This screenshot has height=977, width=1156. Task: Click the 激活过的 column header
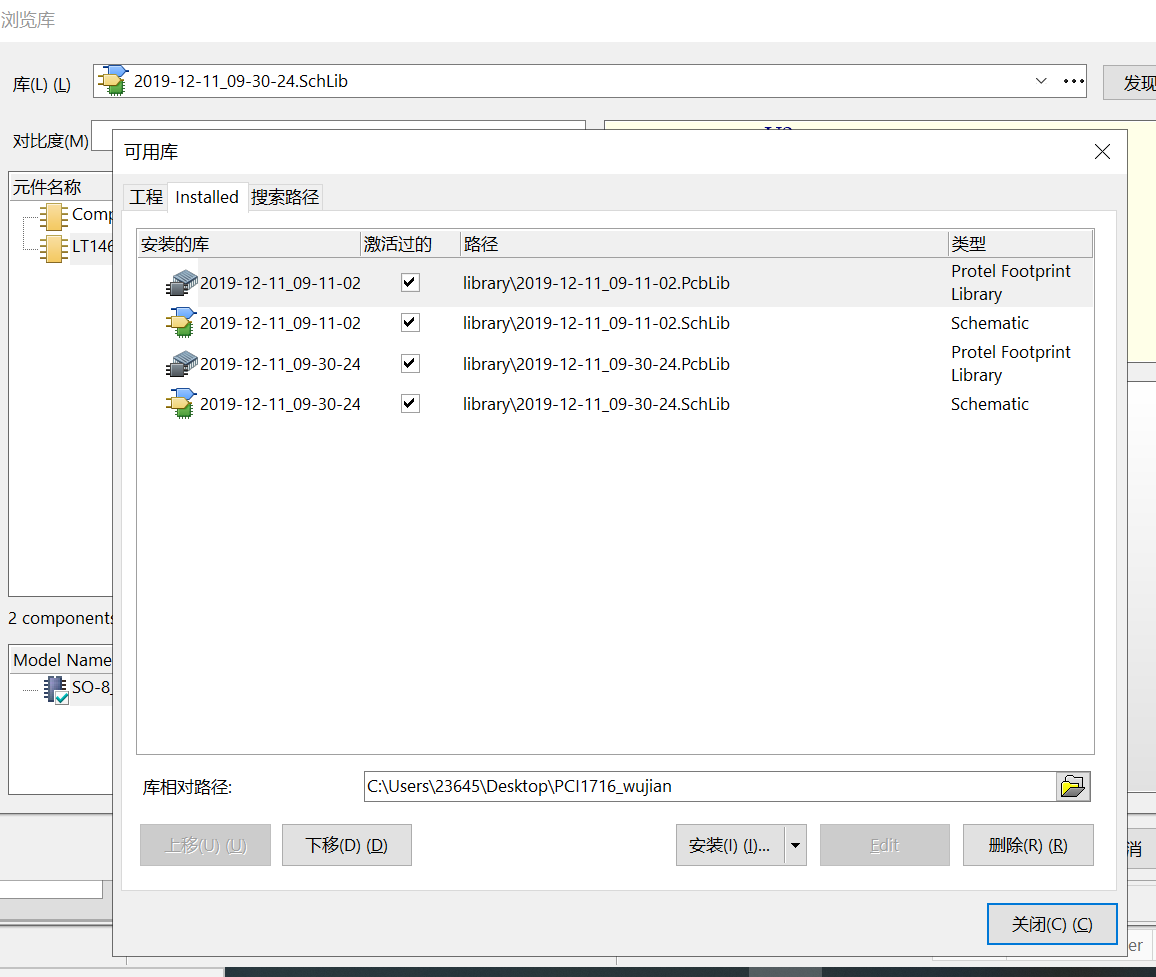411,244
